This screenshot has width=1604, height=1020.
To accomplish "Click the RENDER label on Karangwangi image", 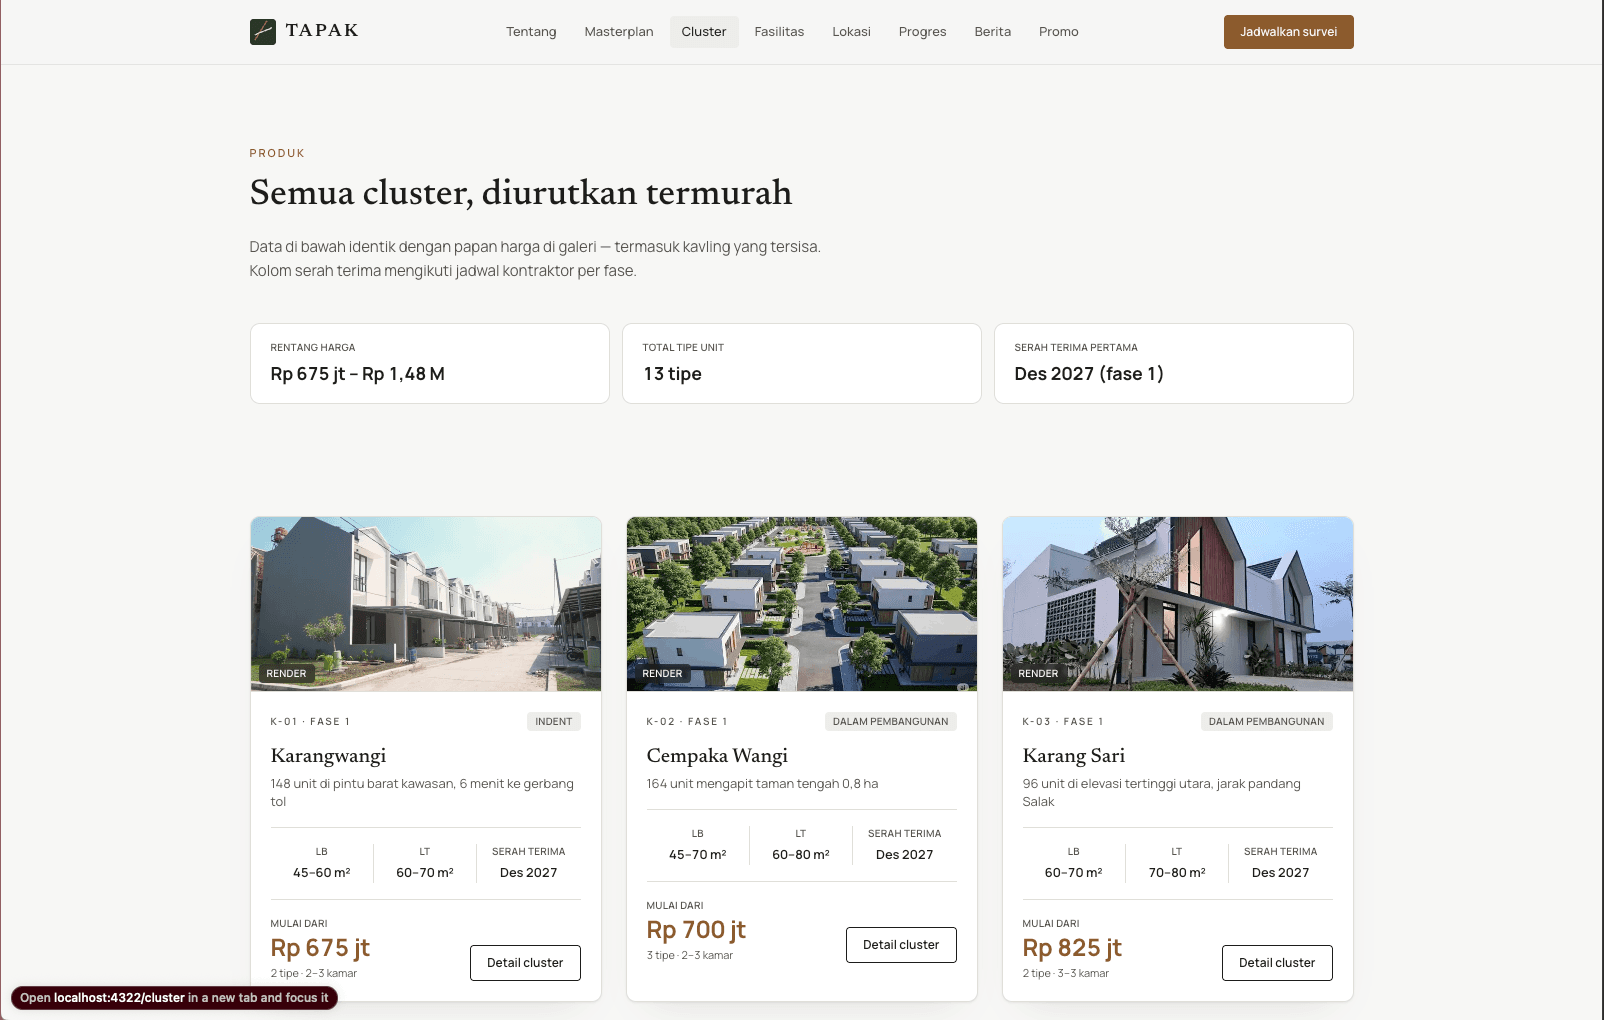I will click(286, 674).
